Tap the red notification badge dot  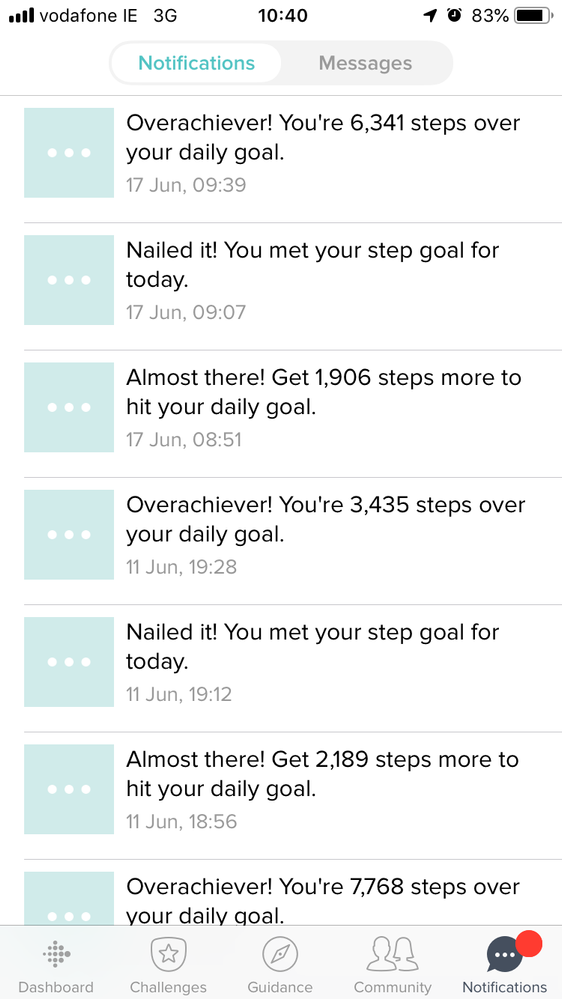[x=529, y=944]
